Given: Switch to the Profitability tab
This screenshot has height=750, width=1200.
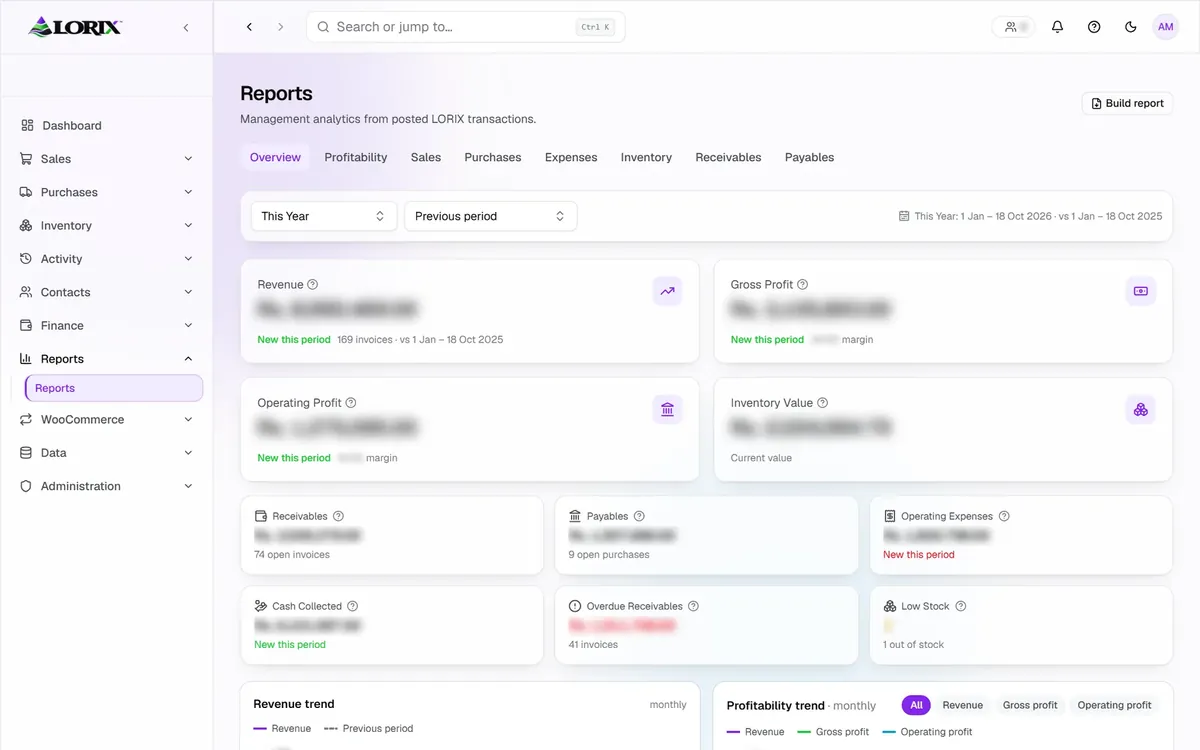Looking at the screenshot, I should pyautogui.click(x=356, y=157).
